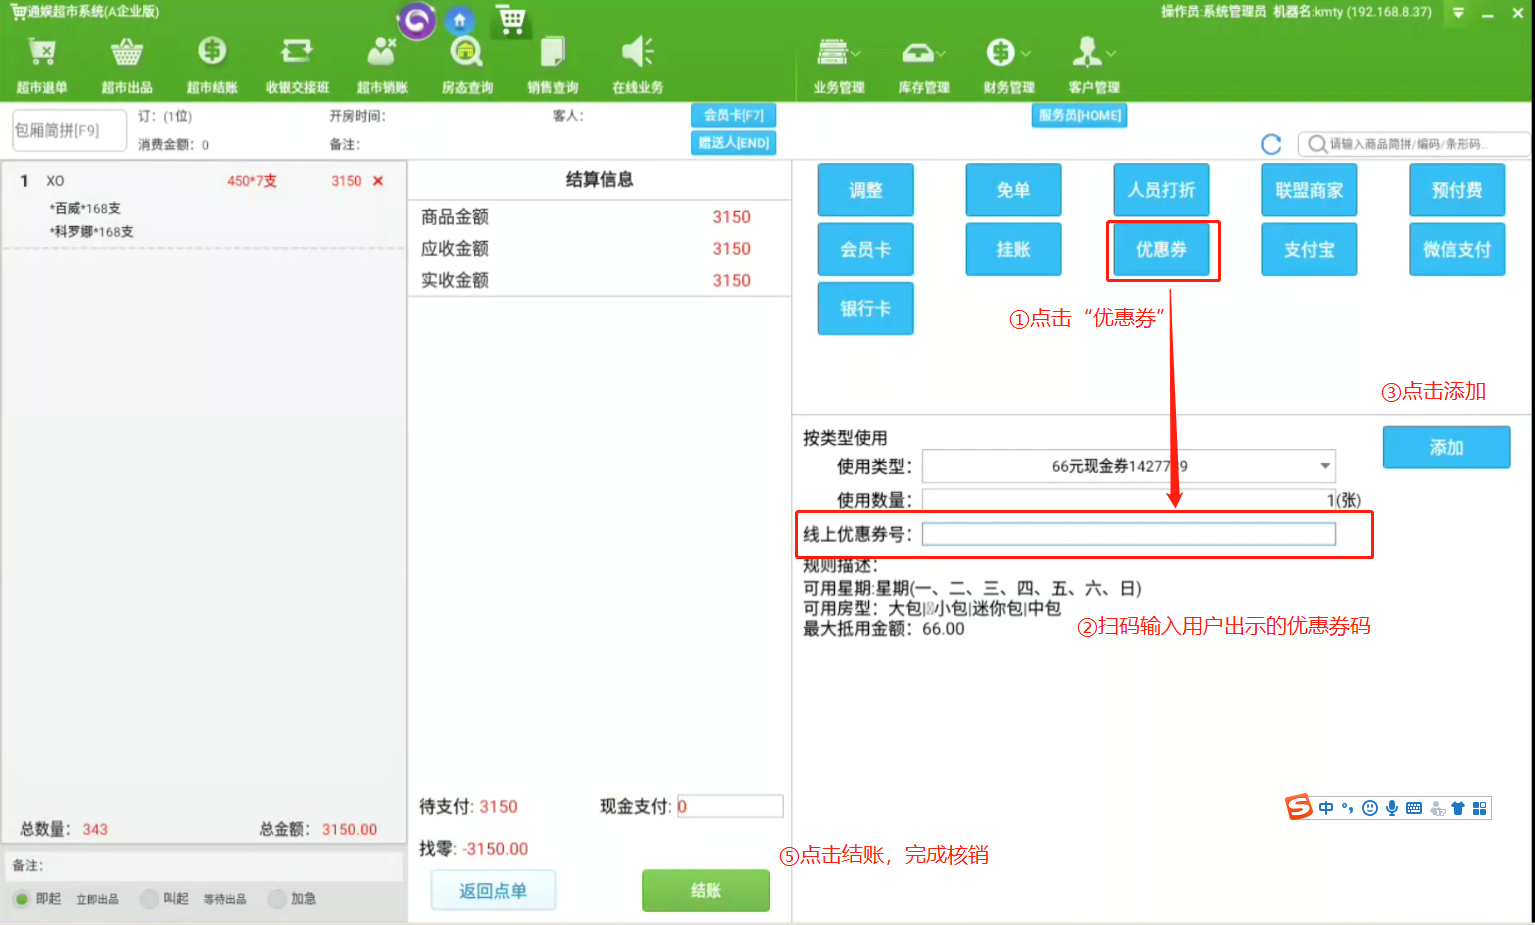Choose 会员卡 payment method
This screenshot has width=1535, height=925.
[866, 249]
